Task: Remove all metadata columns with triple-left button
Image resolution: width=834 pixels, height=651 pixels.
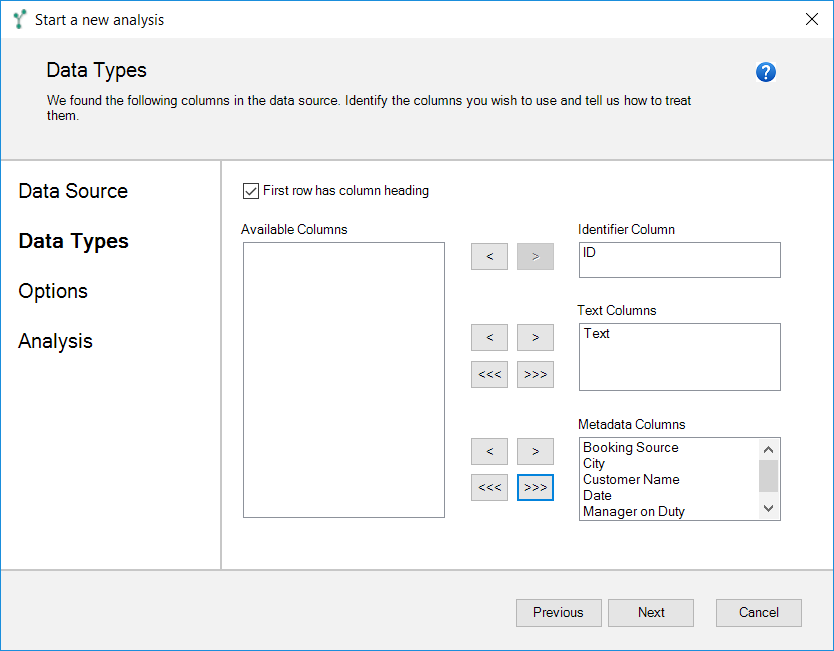Action: (x=489, y=488)
